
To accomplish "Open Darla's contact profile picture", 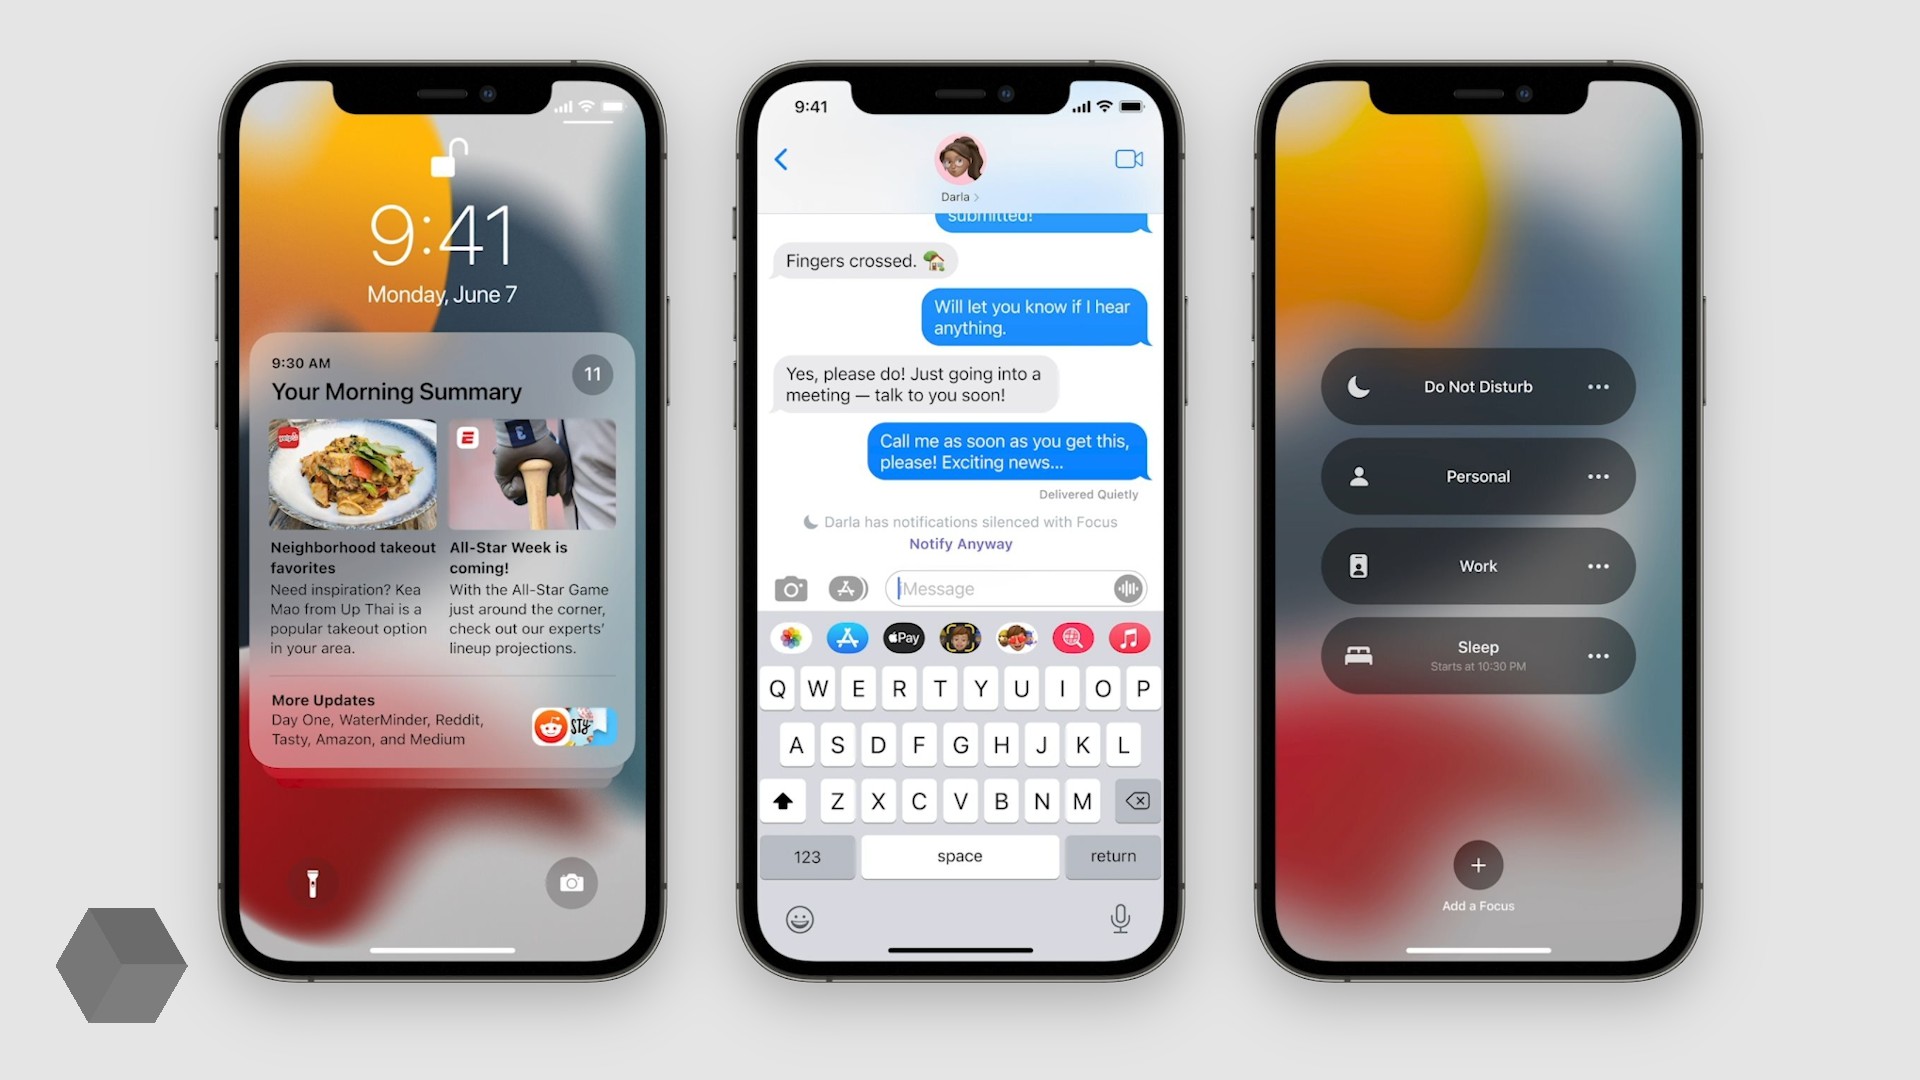I will pyautogui.click(x=959, y=158).
